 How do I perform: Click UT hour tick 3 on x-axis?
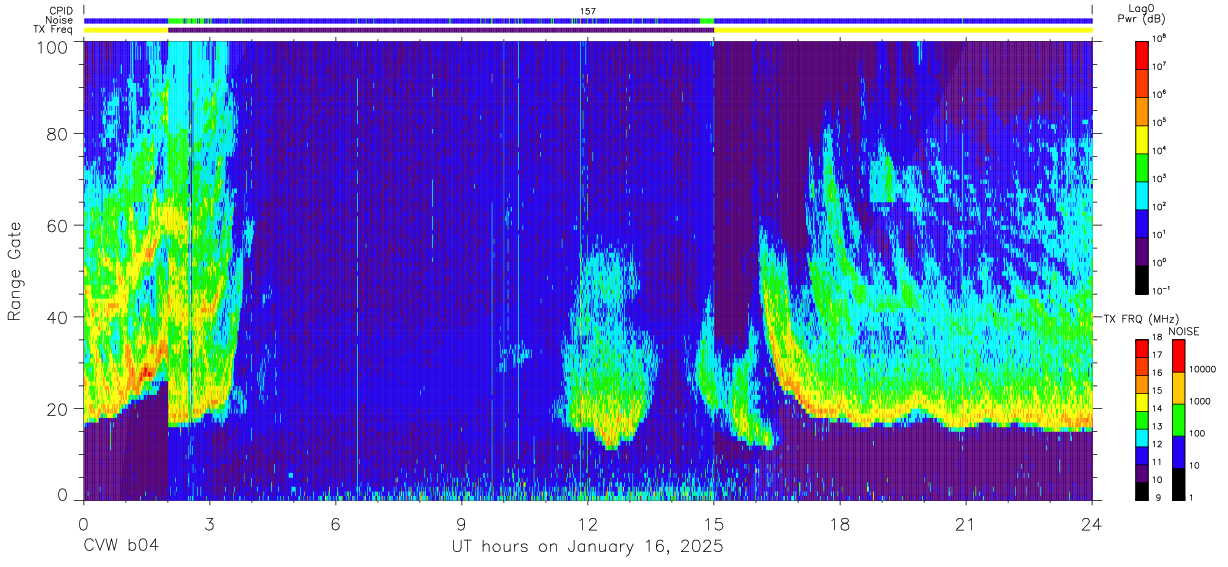tap(209, 524)
